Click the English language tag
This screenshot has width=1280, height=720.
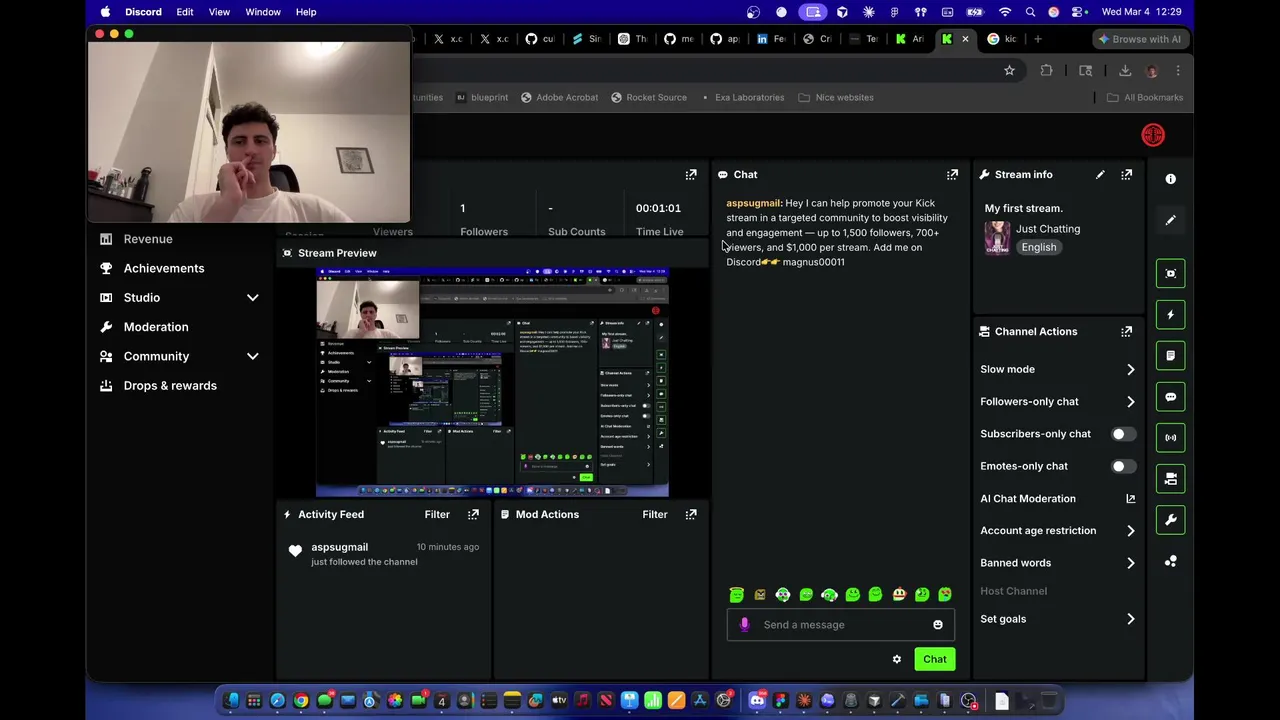coord(1039,247)
